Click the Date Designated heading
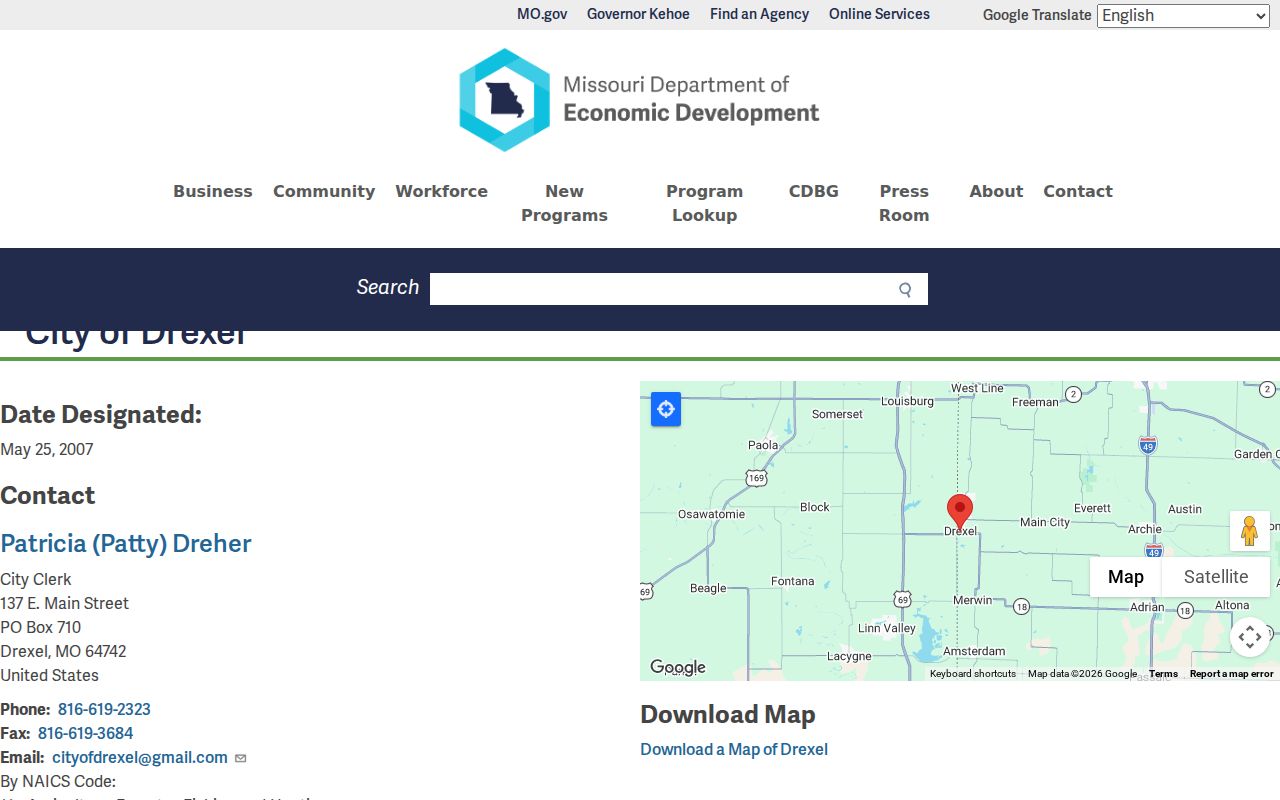This screenshot has height=800, width=1280. (101, 414)
